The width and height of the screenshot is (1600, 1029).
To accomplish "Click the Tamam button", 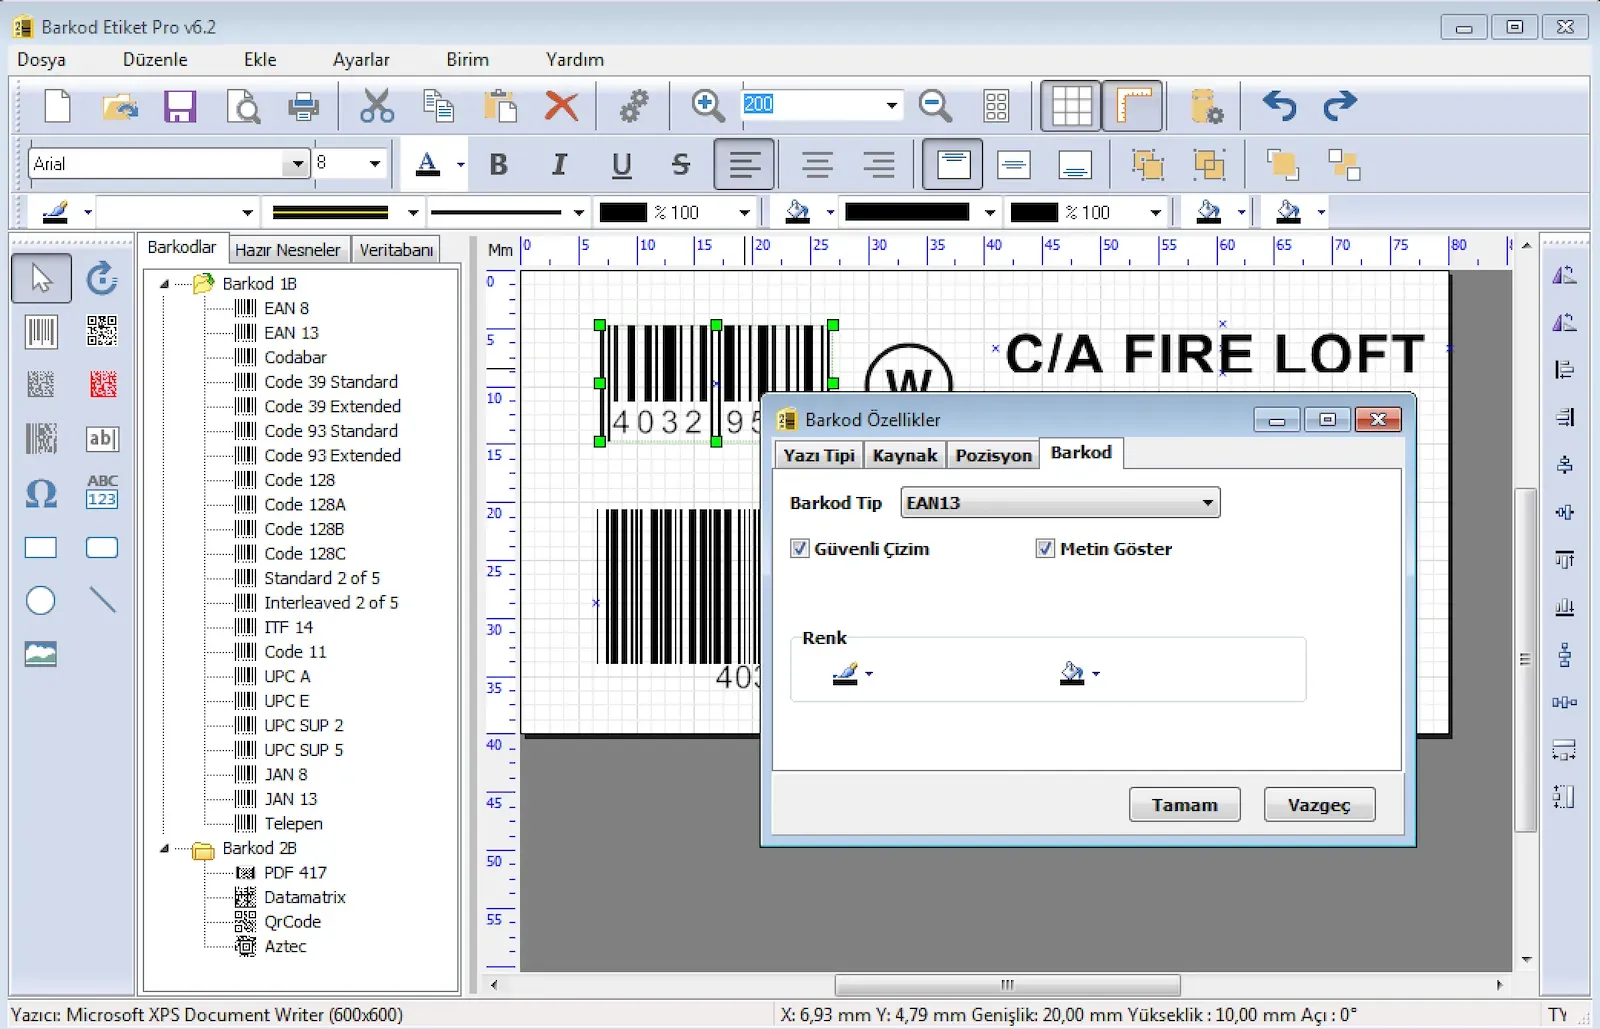I will 1185,805.
